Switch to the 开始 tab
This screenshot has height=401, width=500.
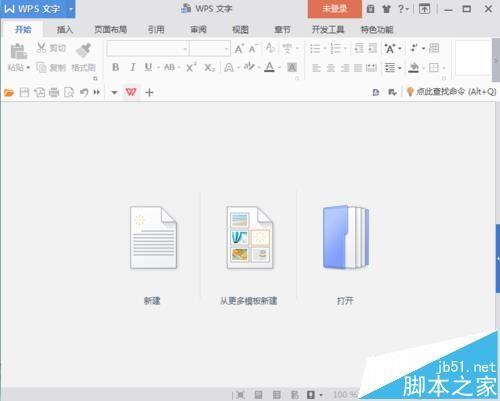(23, 29)
